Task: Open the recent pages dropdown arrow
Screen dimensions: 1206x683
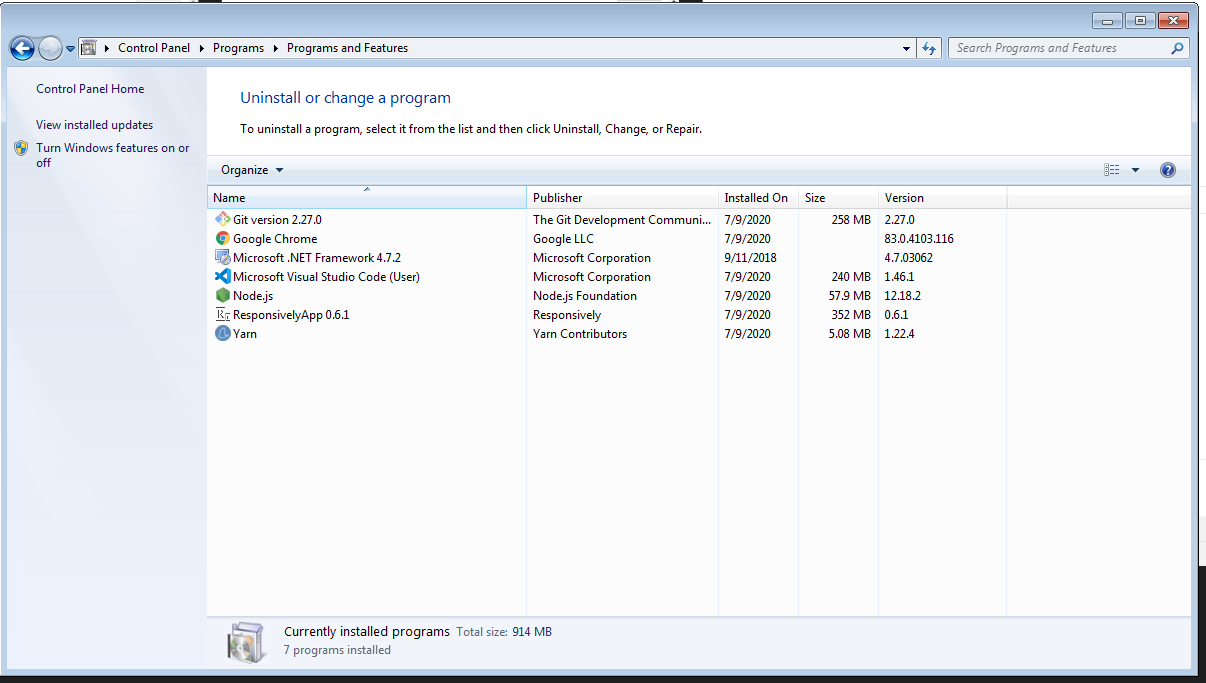Action: (x=71, y=48)
